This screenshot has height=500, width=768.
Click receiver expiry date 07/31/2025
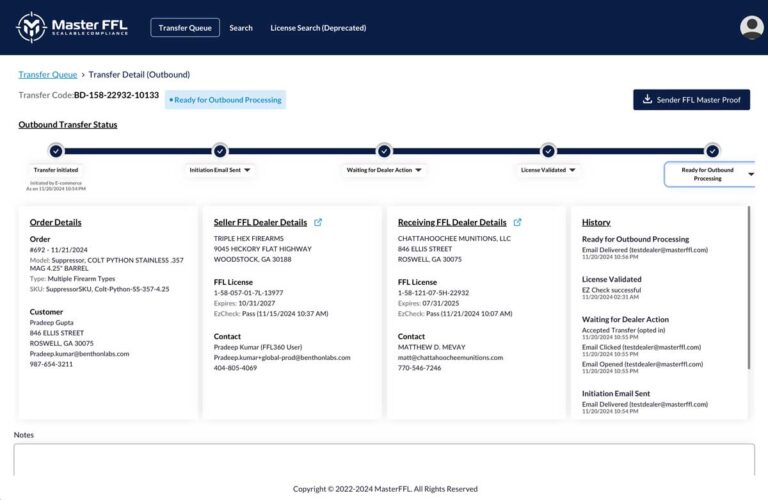coord(440,303)
